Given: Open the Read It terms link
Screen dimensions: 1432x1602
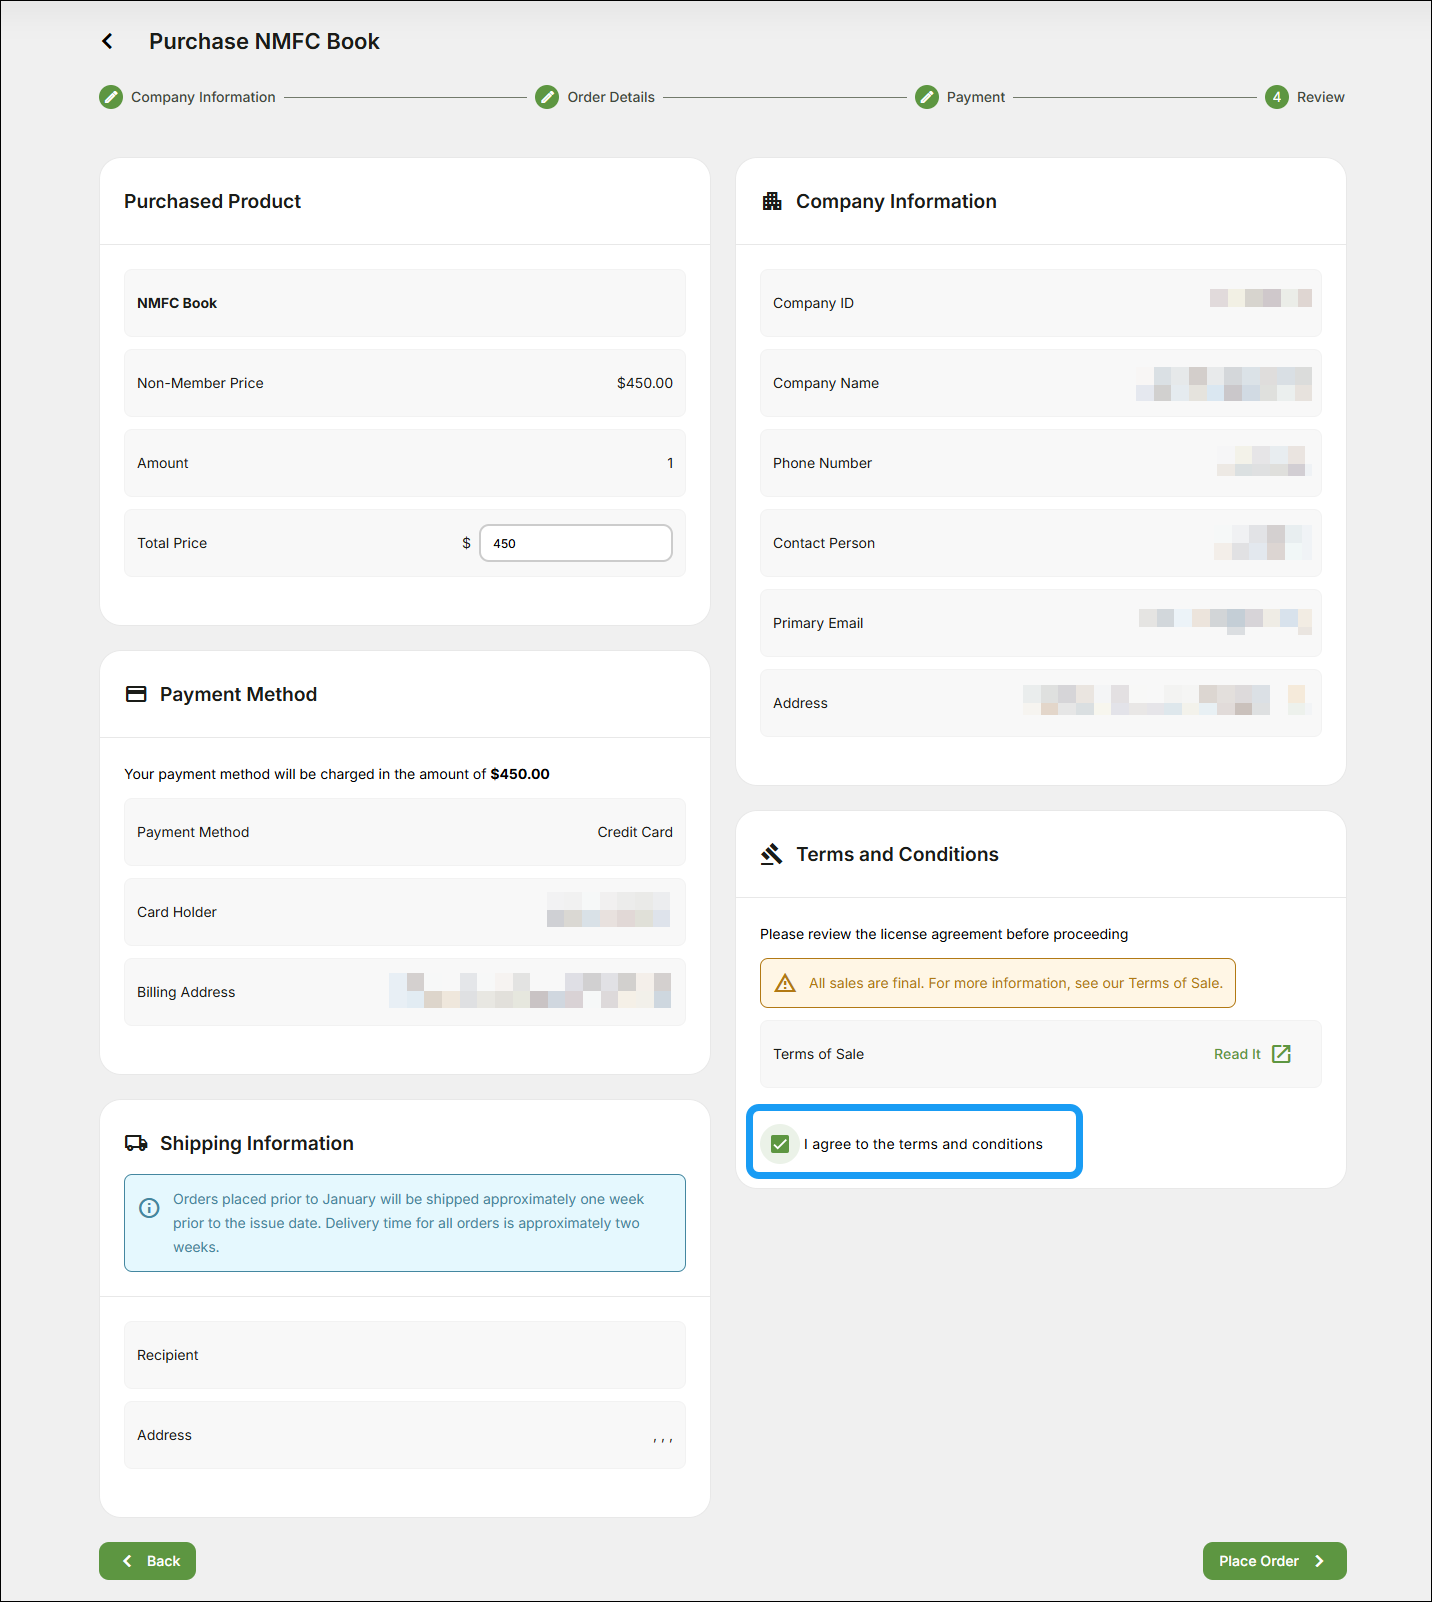Looking at the screenshot, I should click(1237, 1054).
